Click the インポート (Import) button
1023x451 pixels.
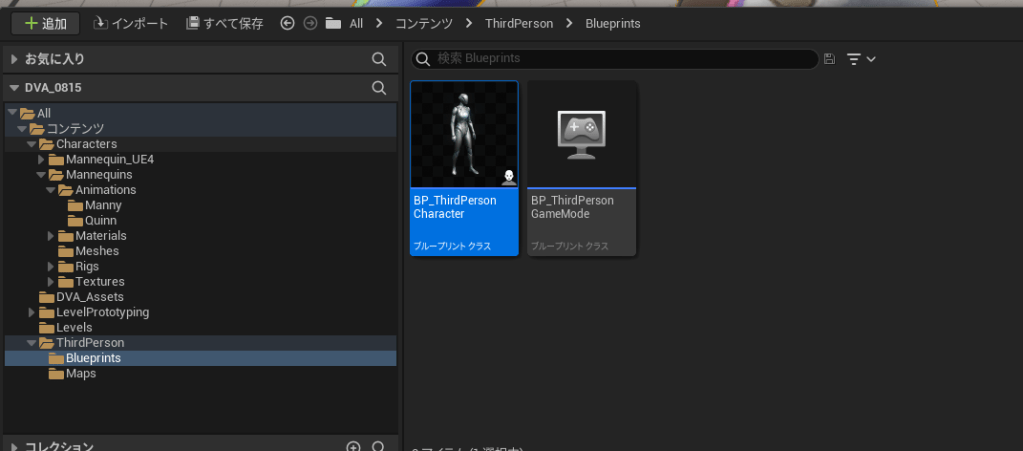pyautogui.click(x=130, y=23)
